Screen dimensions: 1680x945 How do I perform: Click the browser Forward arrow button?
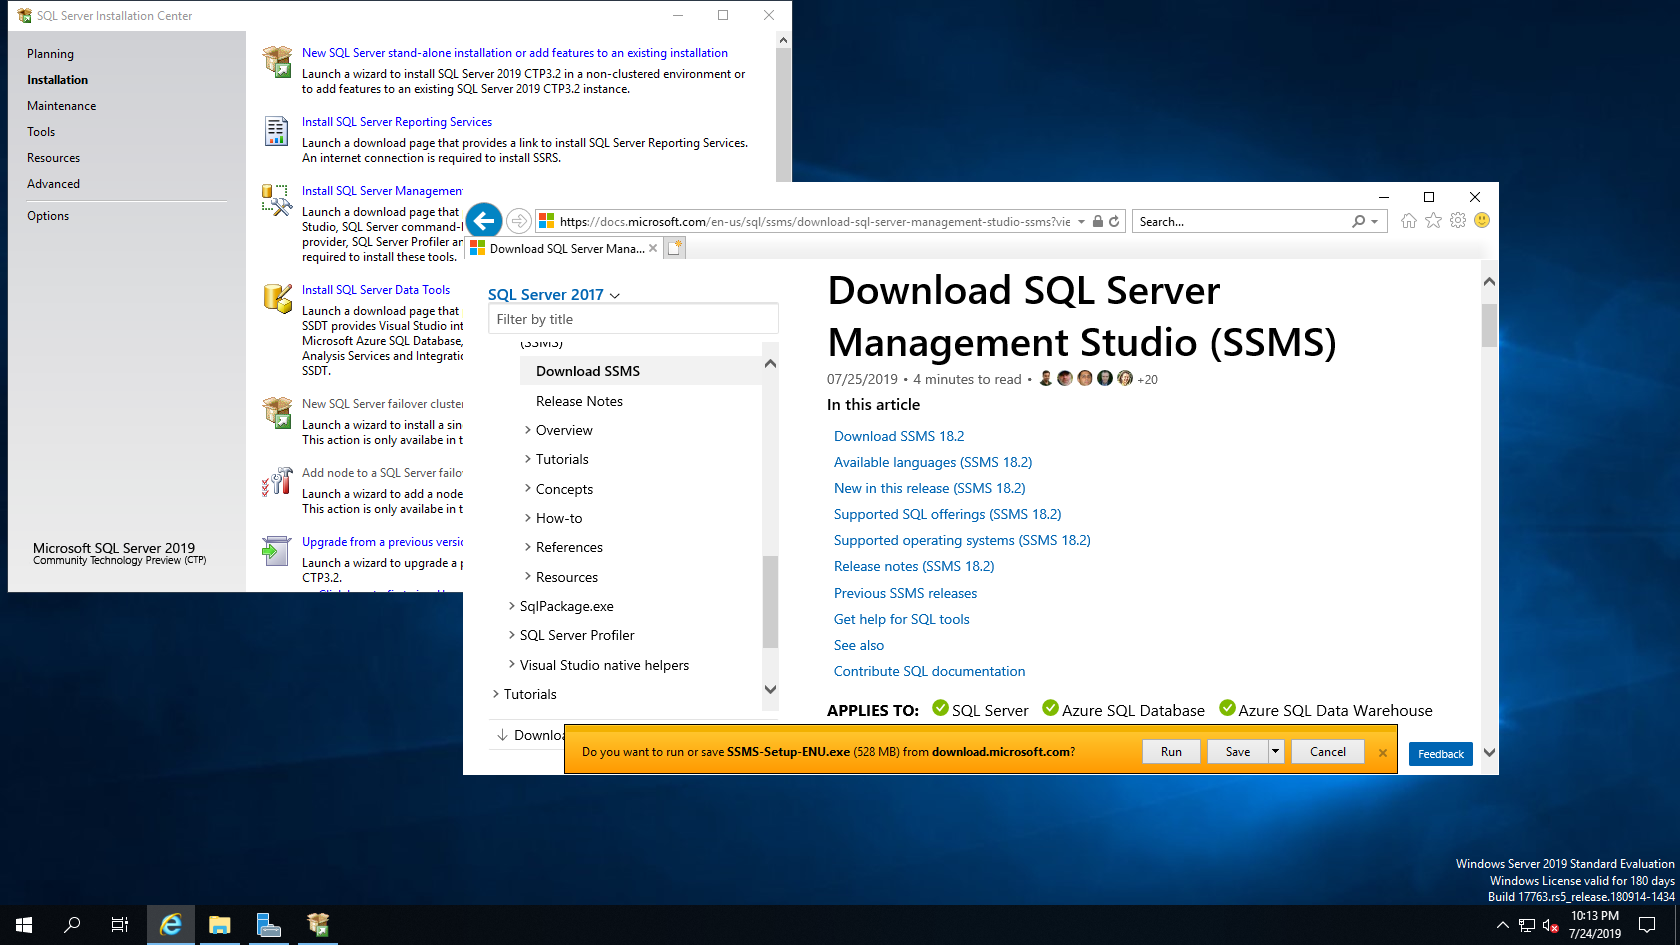pyautogui.click(x=518, y=221)
